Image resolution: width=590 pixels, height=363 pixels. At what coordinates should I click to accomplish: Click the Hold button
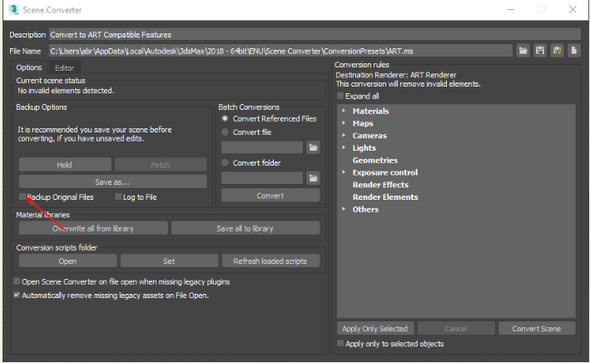pyautogui.click(x=65, y=165)
